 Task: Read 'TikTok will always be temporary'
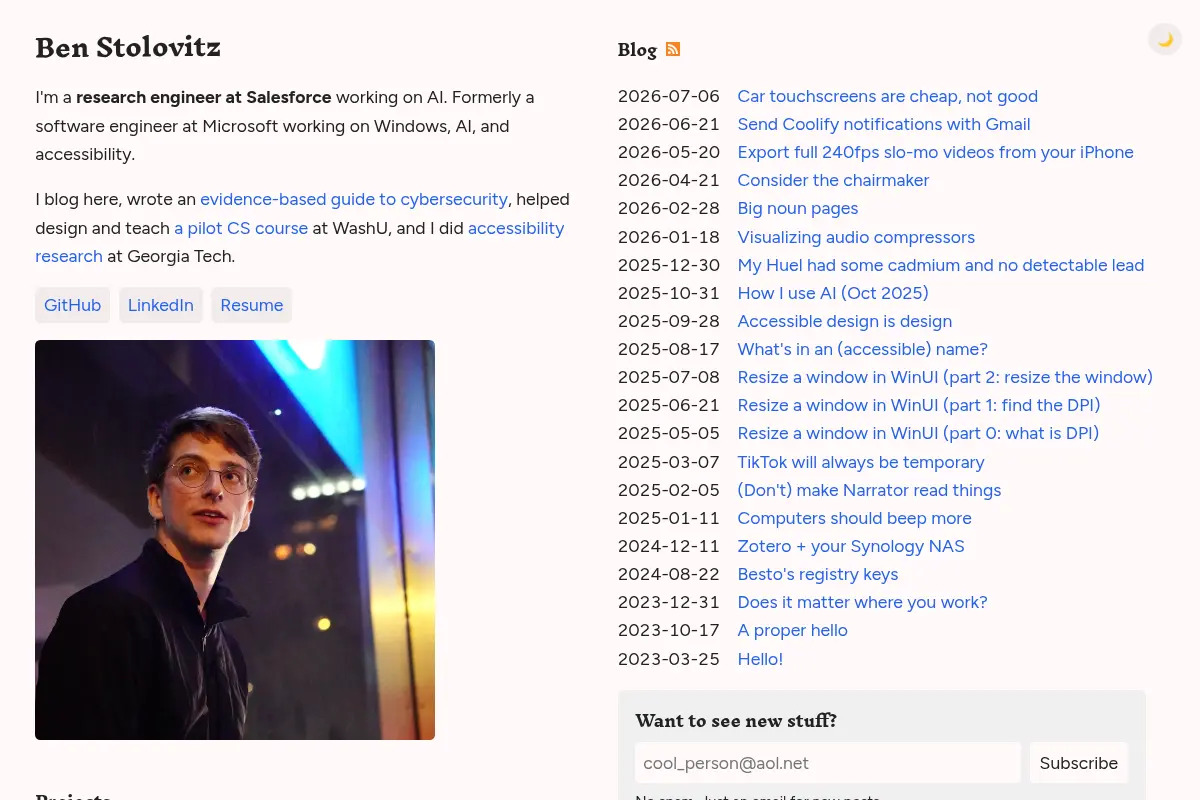(861, 462)
